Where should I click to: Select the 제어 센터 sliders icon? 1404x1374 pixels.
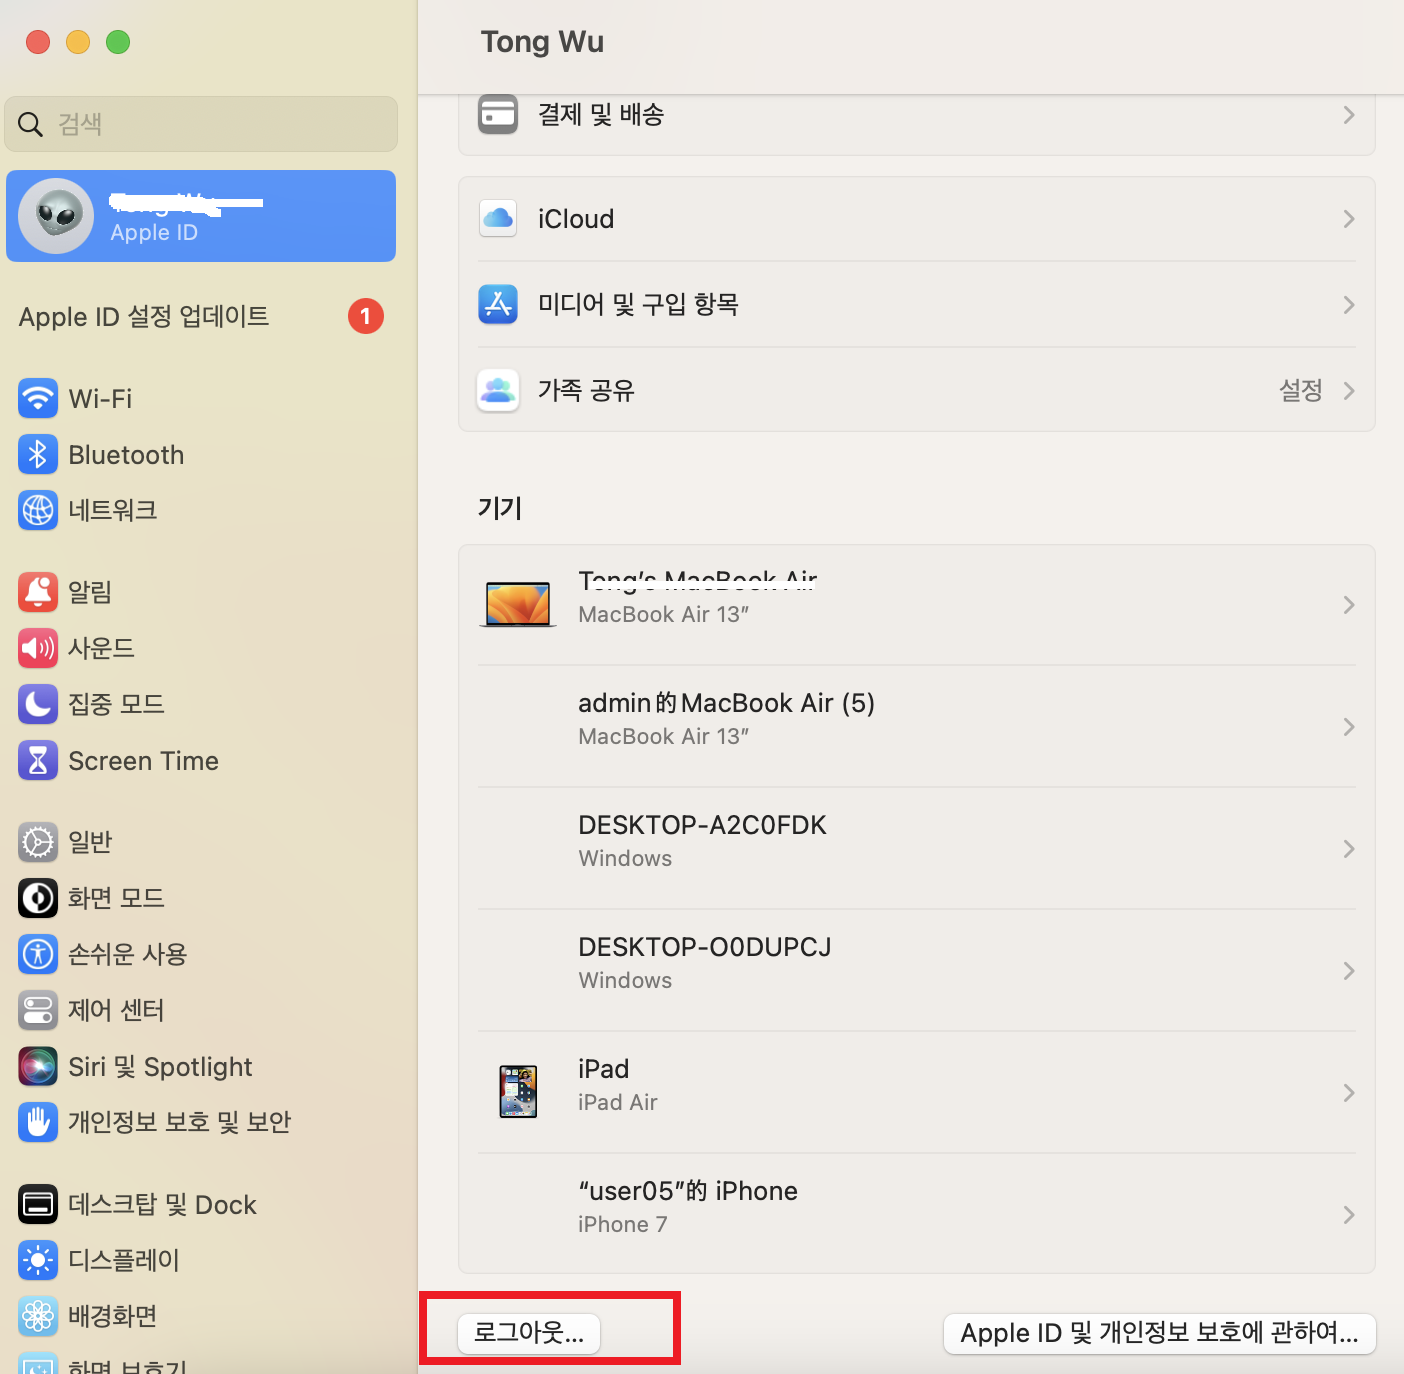coord(37,1010)
